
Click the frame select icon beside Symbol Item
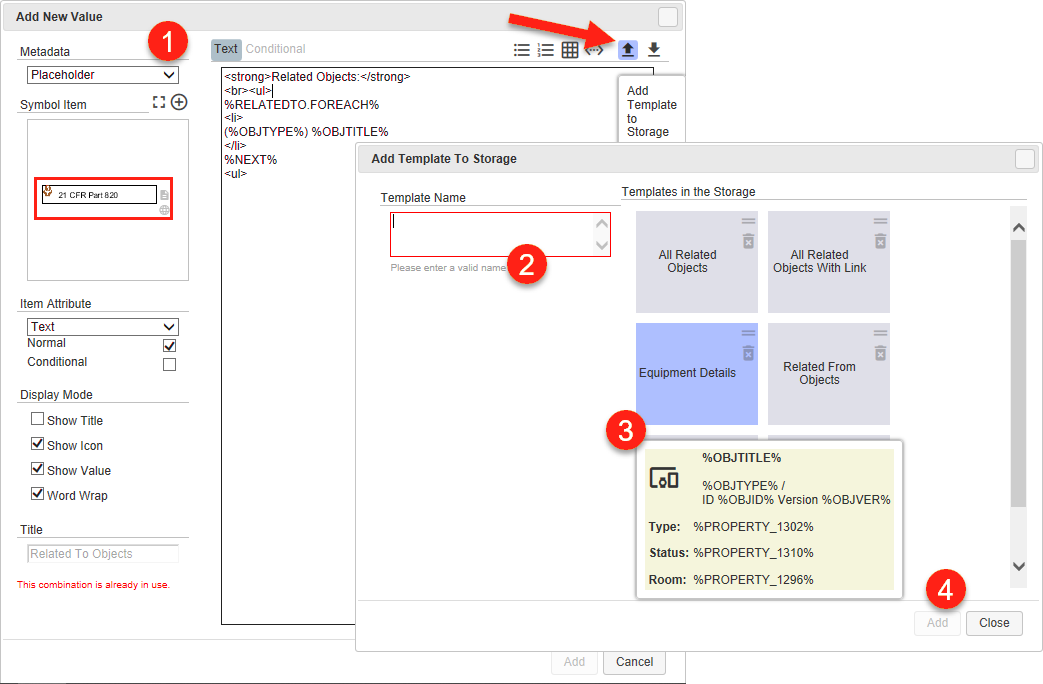158,102
